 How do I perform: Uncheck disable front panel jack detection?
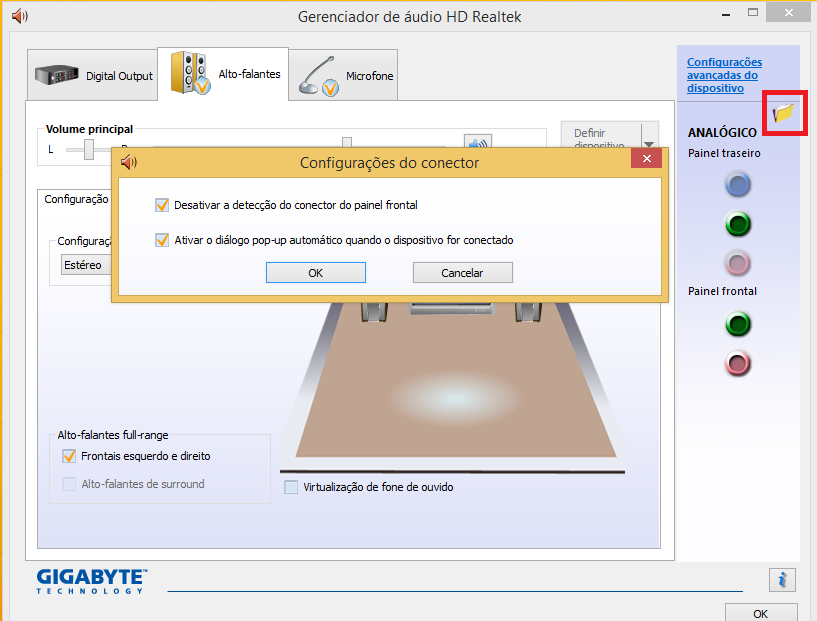[162, 205]
